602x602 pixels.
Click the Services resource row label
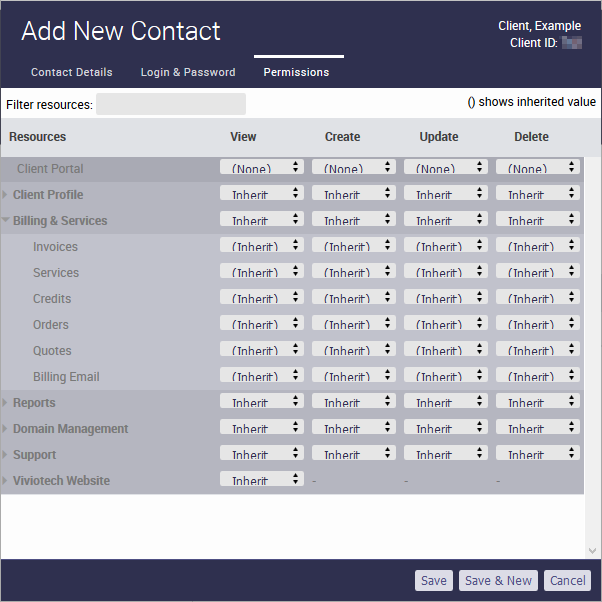click(x=56, y=273)
